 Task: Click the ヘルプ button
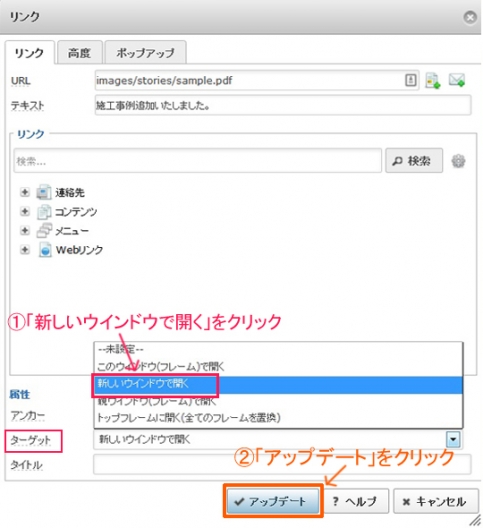click(355, 501)
